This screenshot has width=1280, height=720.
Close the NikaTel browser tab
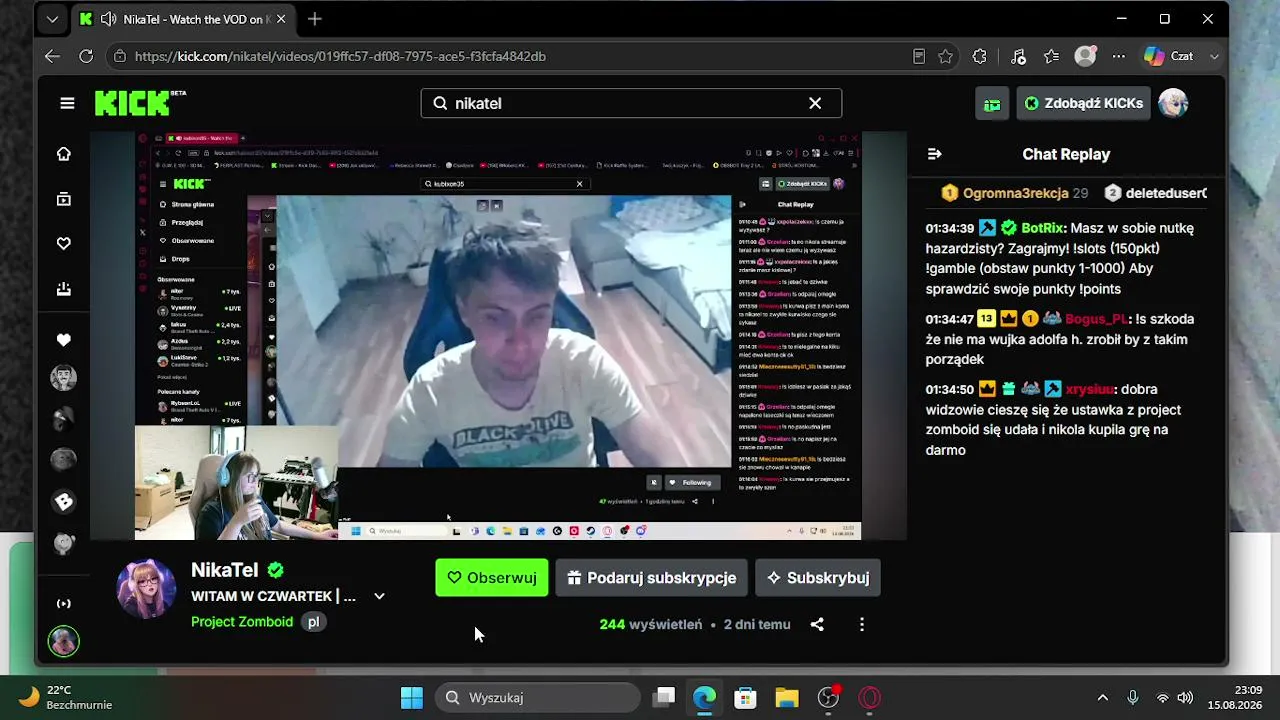coord(281,19)
